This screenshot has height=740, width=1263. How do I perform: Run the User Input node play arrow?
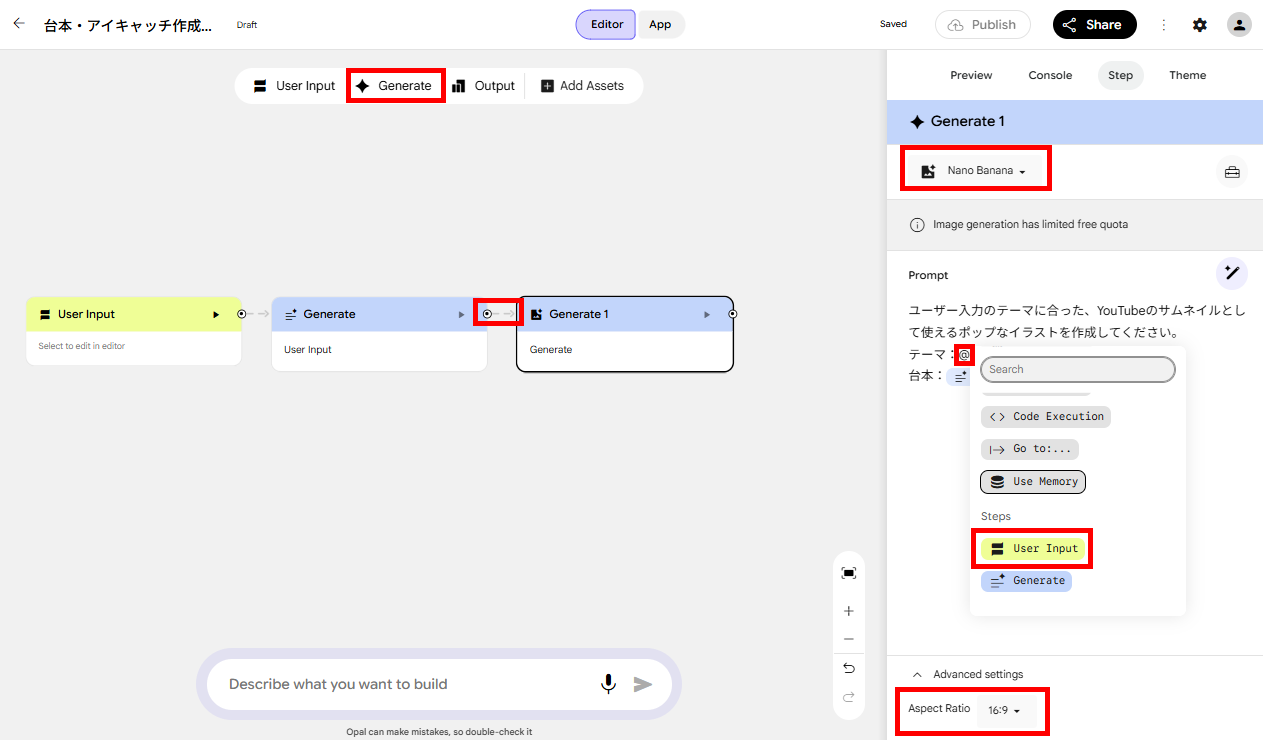coord(216,314)
